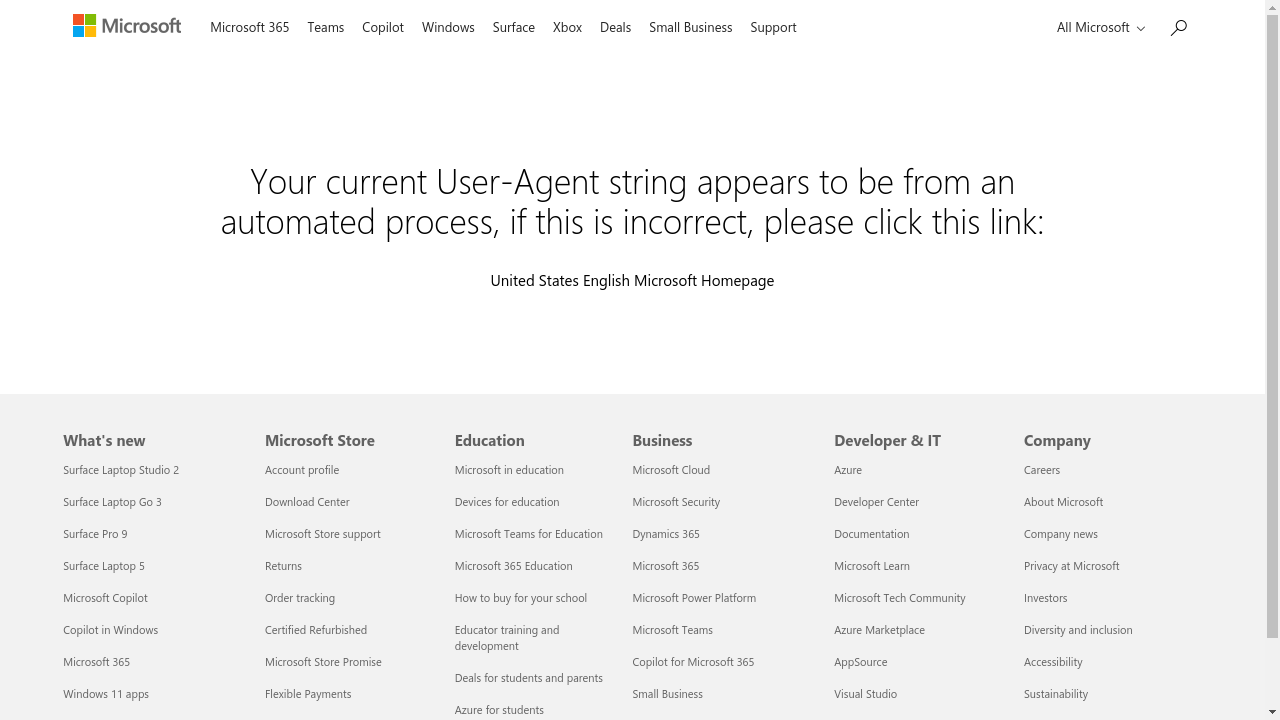This screenshot has height=720, width=1280.
Task: Select Teams in the navigation bar
Action: click(325, 28)
